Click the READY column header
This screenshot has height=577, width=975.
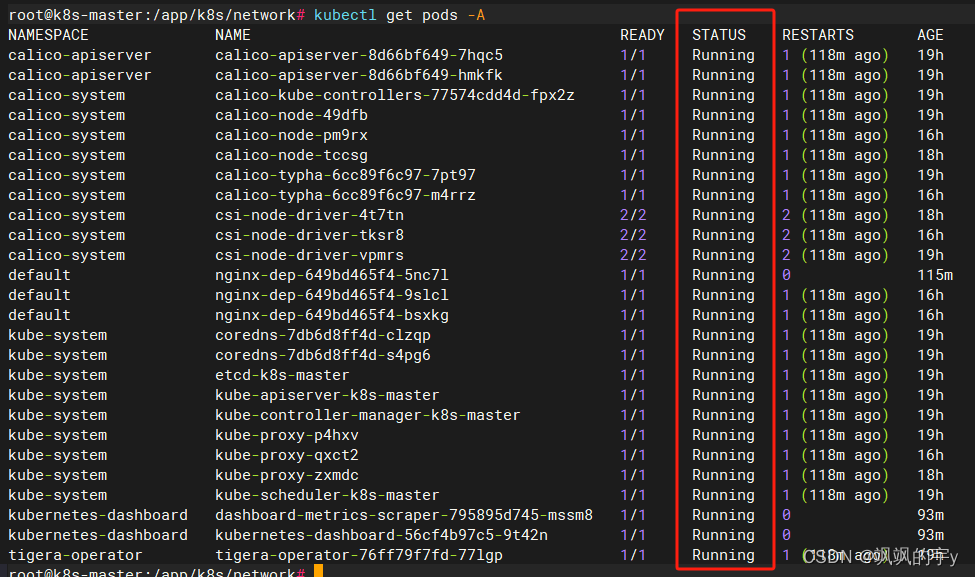pos(642,34)
